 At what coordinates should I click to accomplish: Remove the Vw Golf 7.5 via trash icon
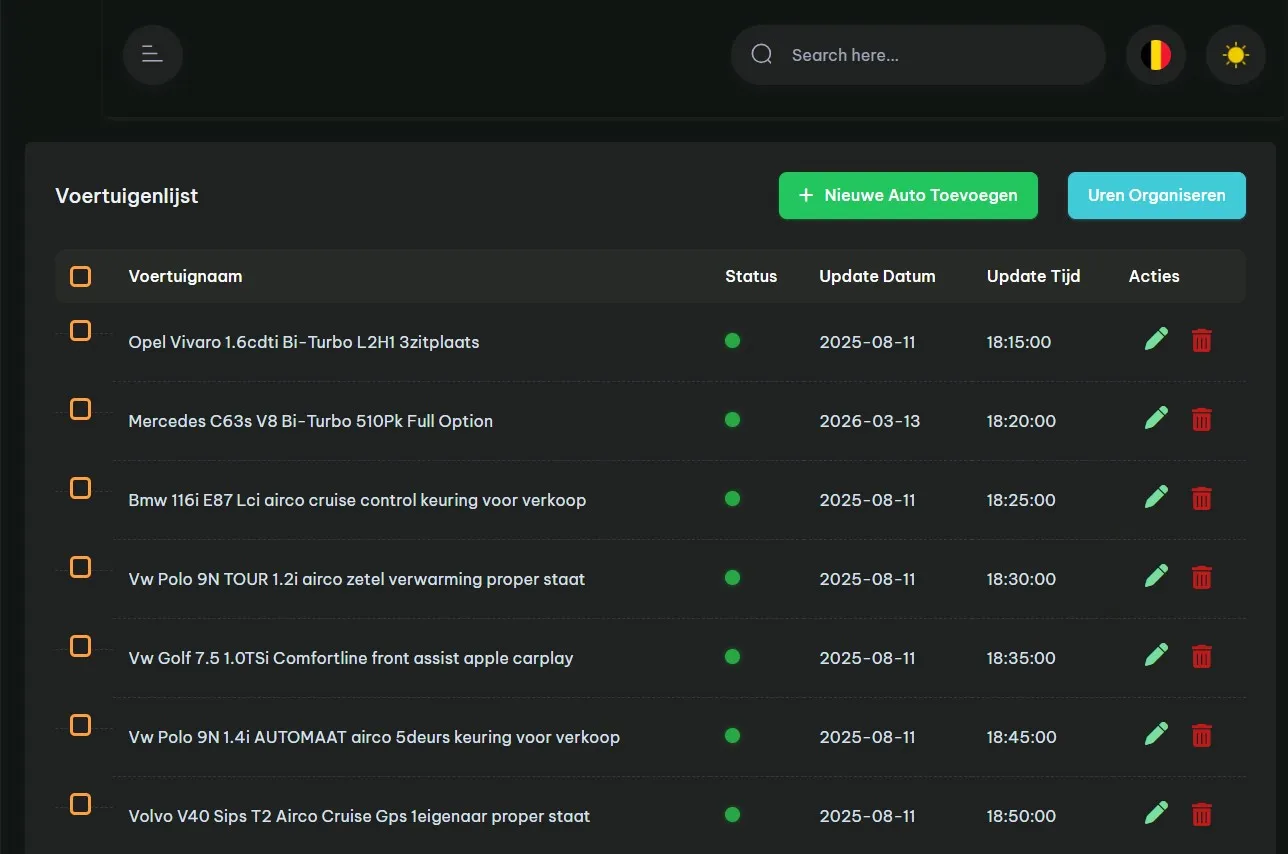click(x=1201, y=656)
